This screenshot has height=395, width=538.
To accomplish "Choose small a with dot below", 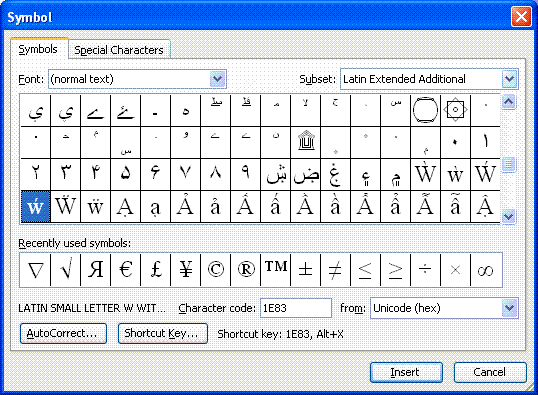I will pyautogui.click(x=155, y=207).
